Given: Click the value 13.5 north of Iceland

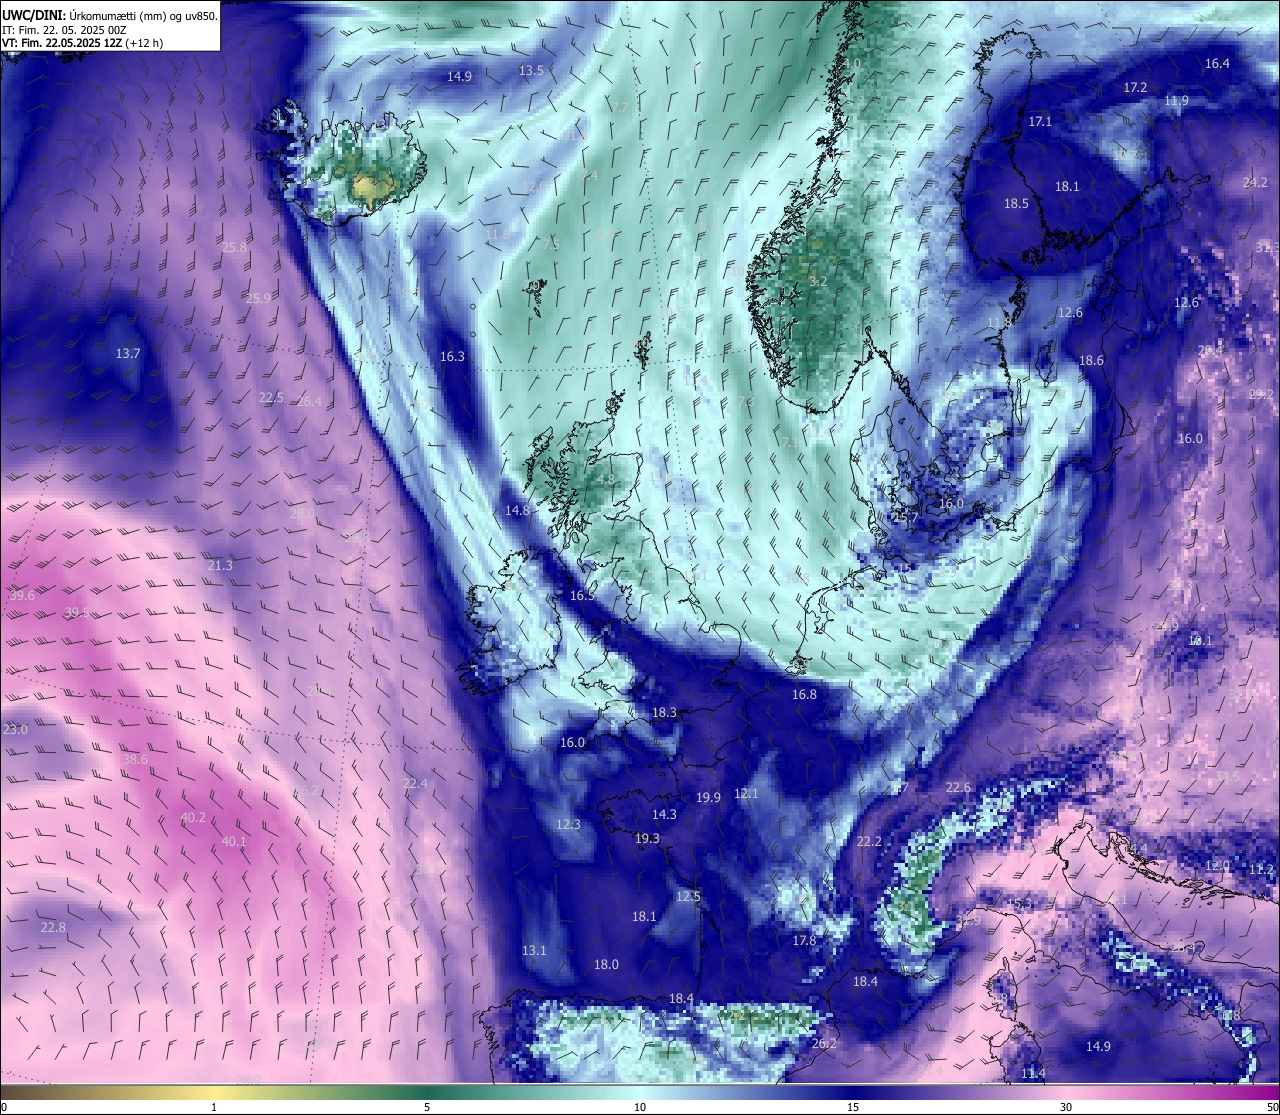Looking at the screenshot, I should tap(531, 71).
